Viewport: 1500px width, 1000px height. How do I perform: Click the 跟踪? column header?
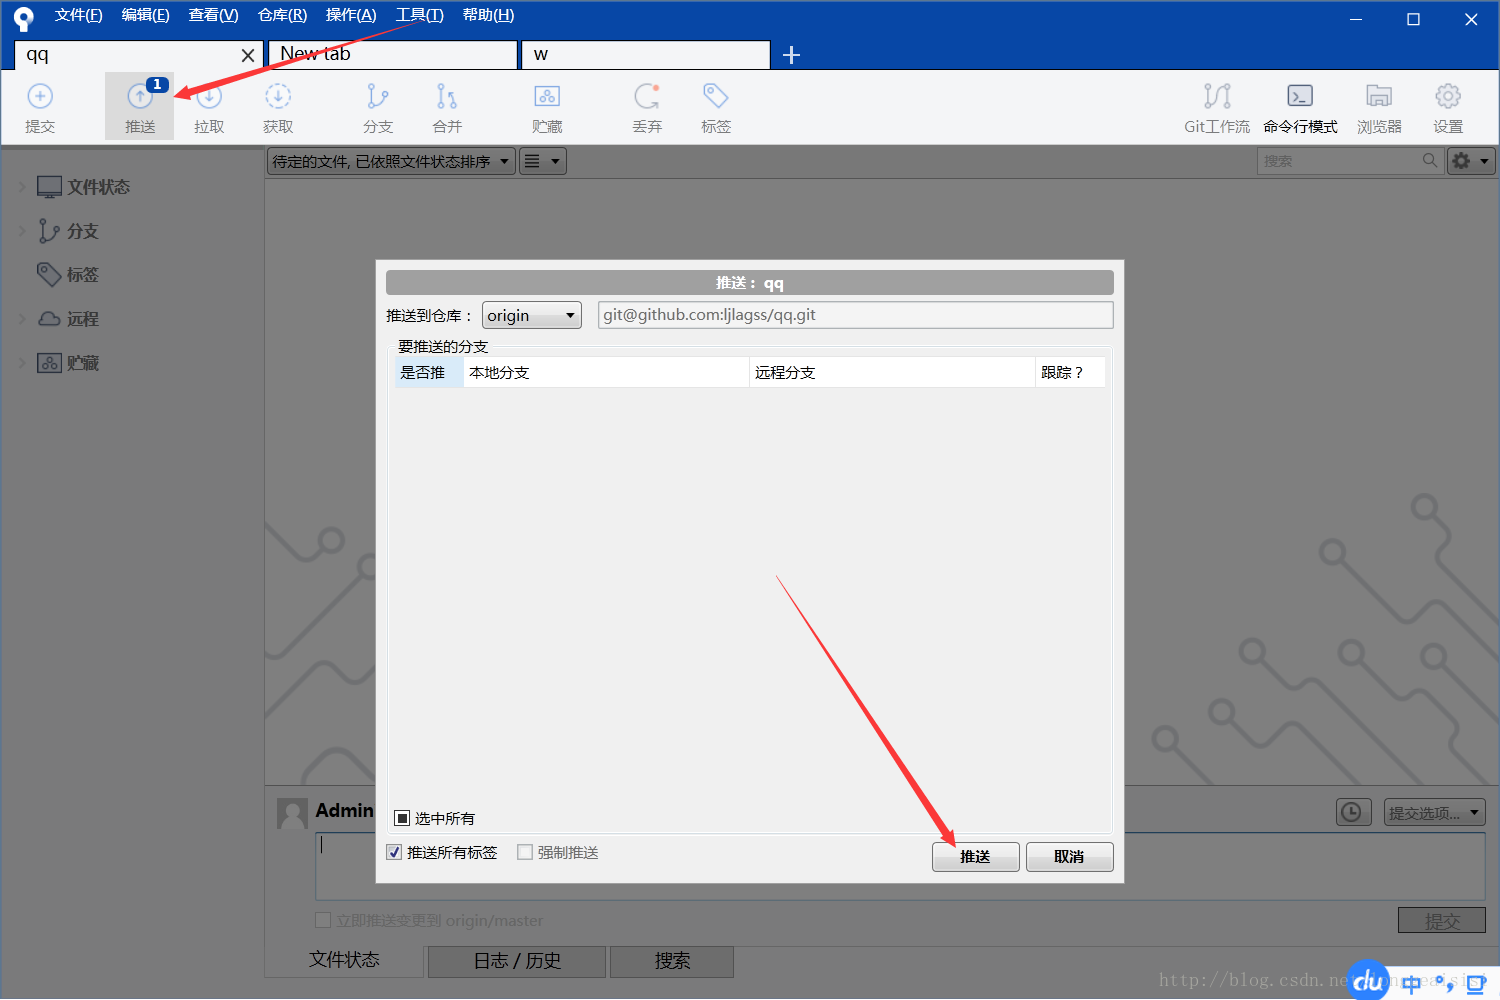(x=1070, y=372)
